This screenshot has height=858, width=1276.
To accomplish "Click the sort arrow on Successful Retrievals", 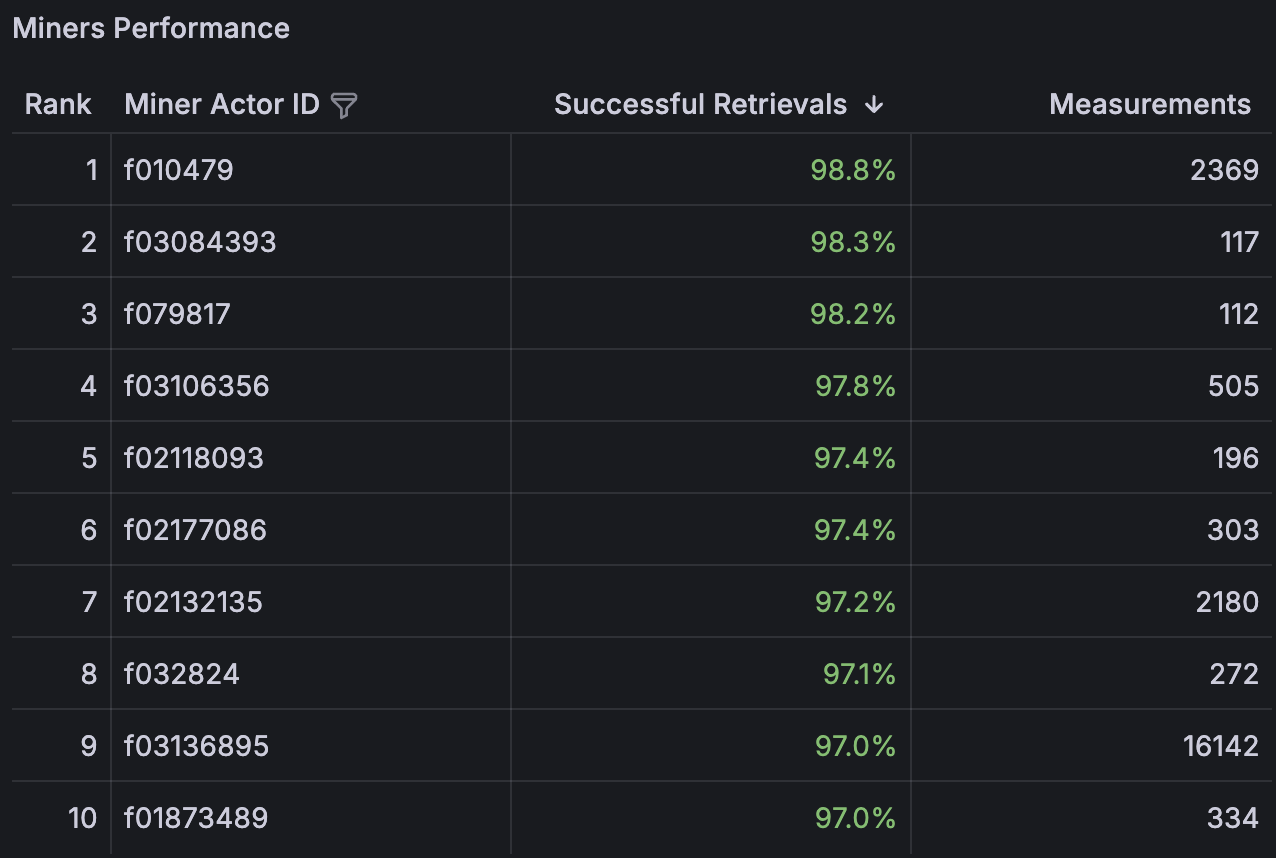I will pos(874,105).
